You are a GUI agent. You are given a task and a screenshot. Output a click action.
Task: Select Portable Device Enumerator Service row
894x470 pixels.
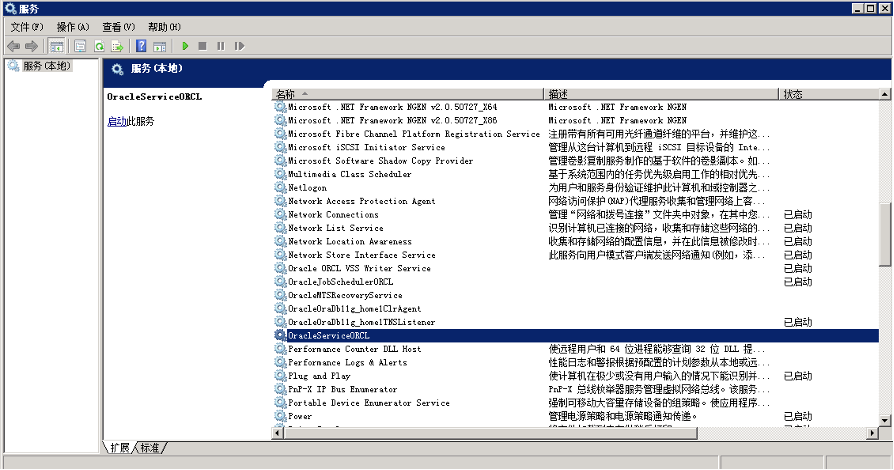576,403
